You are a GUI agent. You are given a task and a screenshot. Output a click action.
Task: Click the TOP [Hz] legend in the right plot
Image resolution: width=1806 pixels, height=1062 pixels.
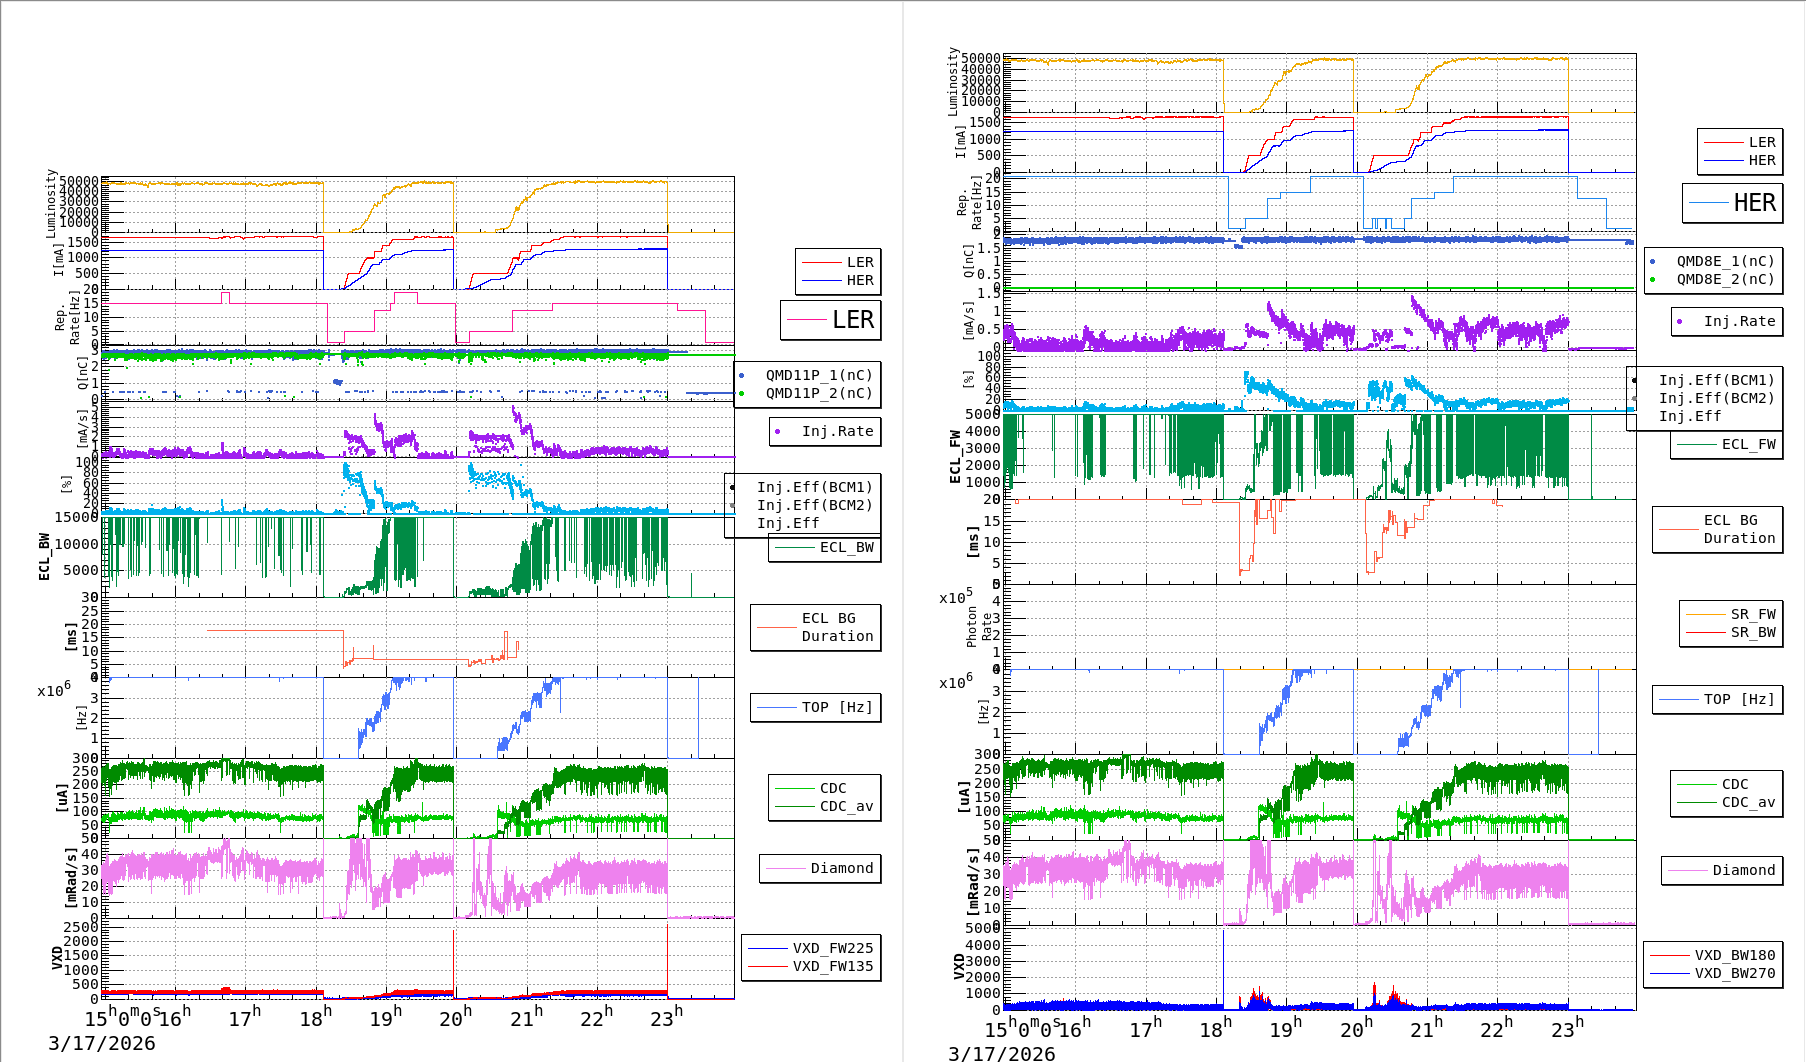[1717, 699]
